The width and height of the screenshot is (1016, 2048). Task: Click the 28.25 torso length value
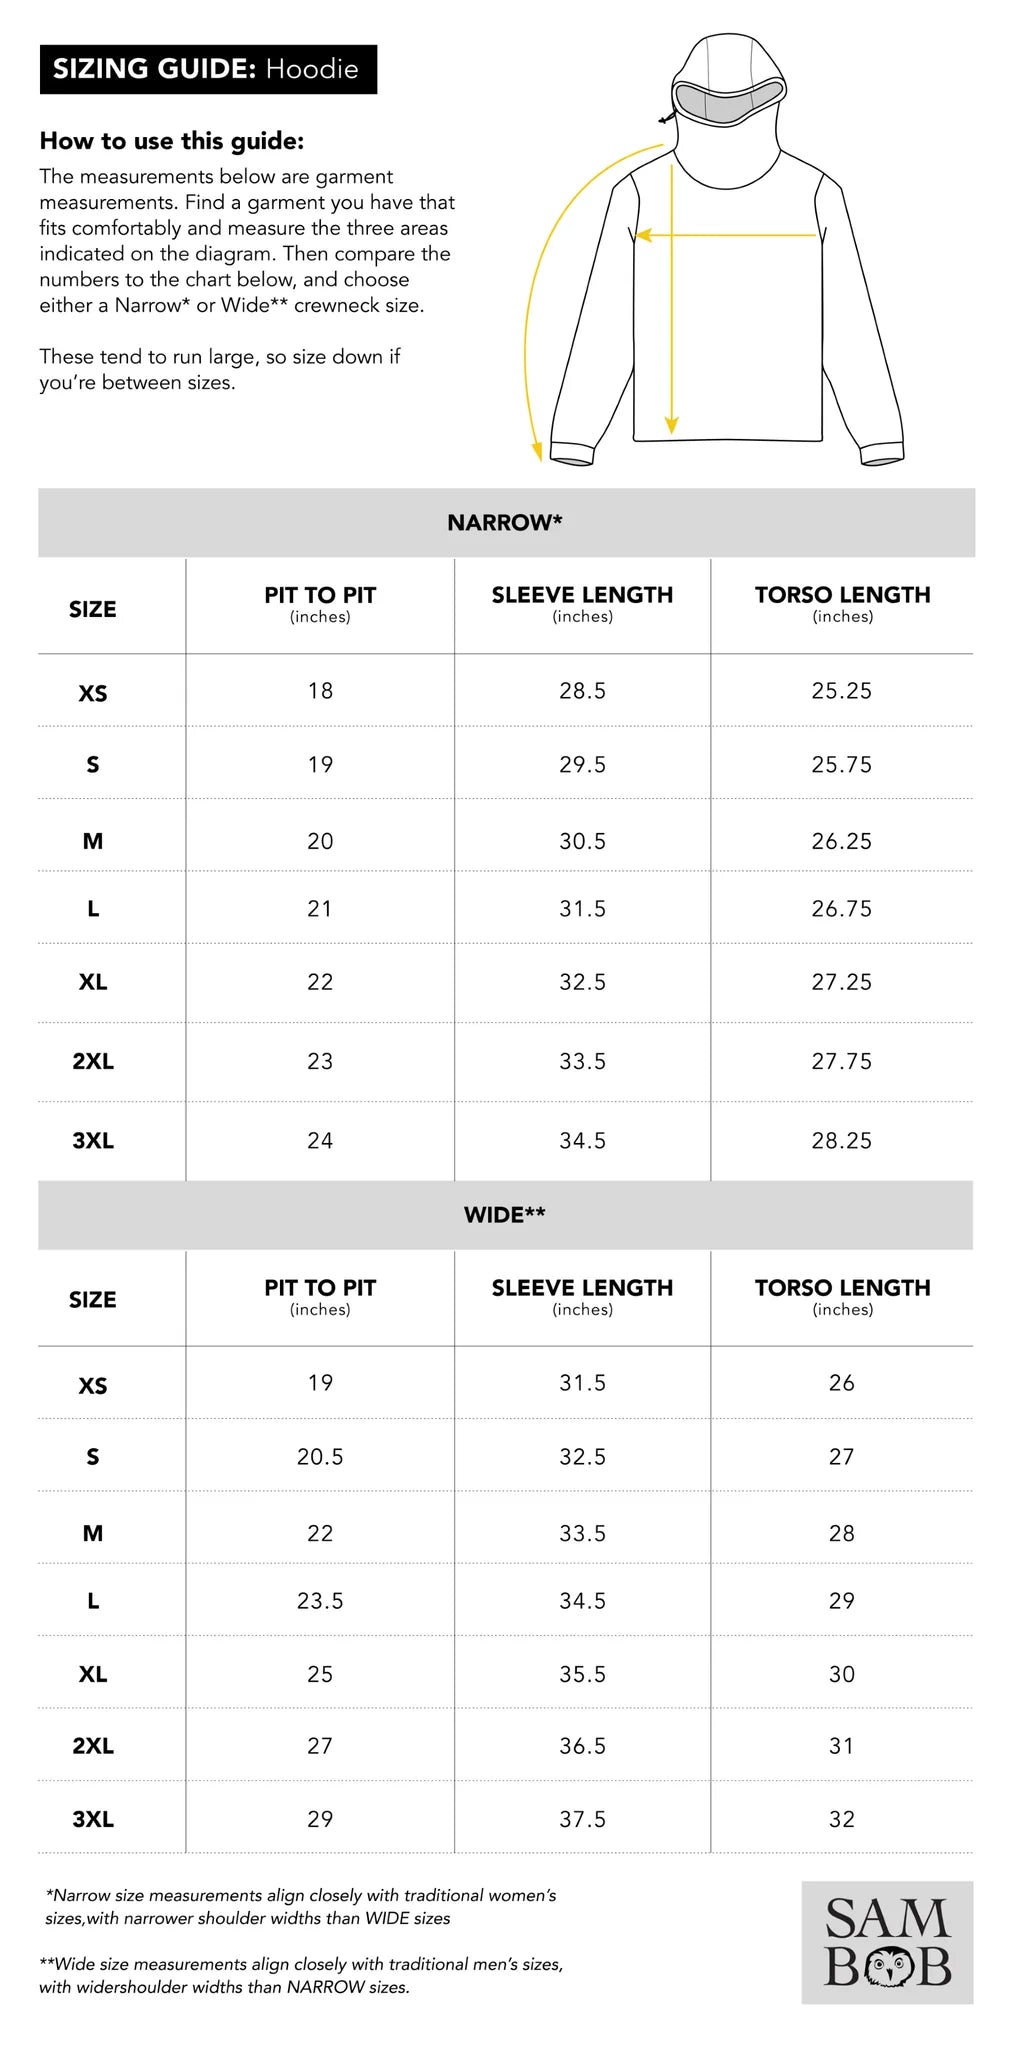pyautogui.click(x=842, y=1141)
